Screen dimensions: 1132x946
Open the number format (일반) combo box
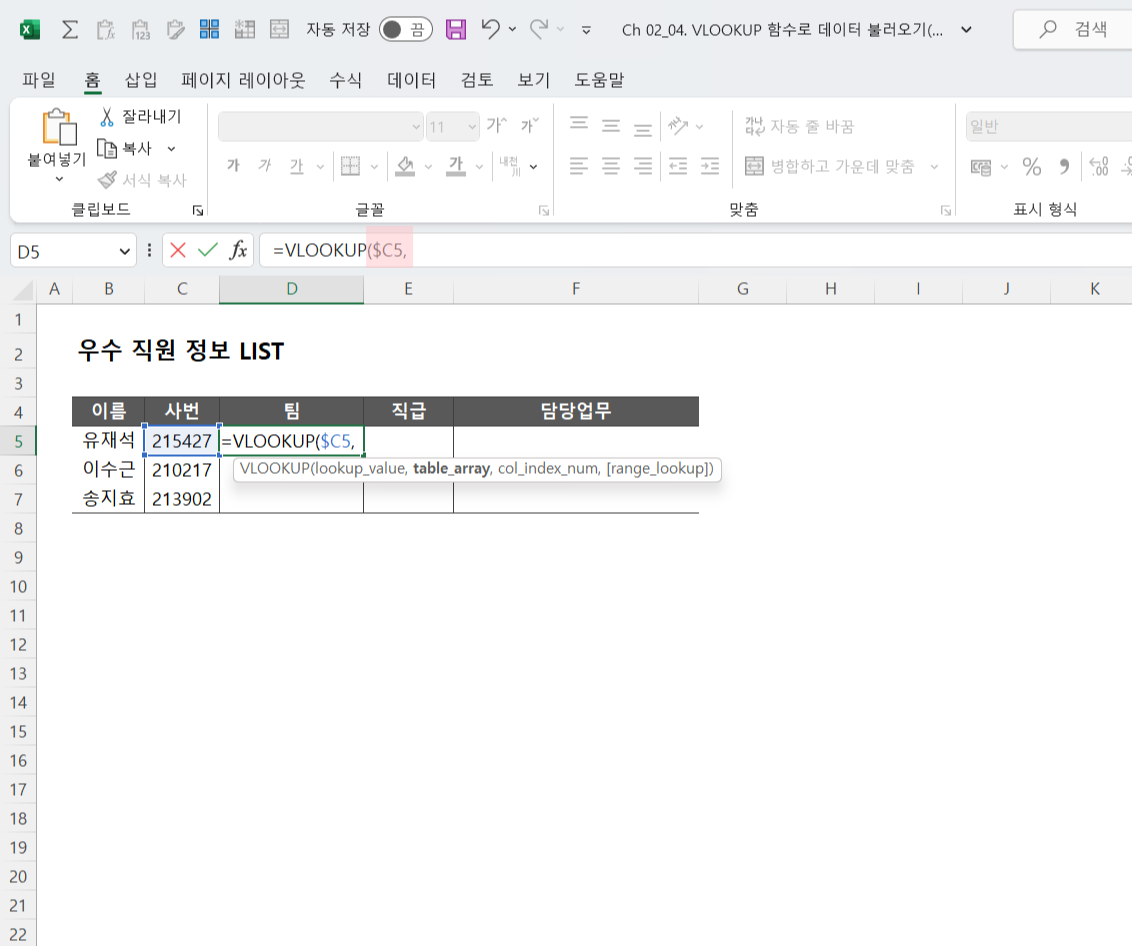tap(1050, 127)
